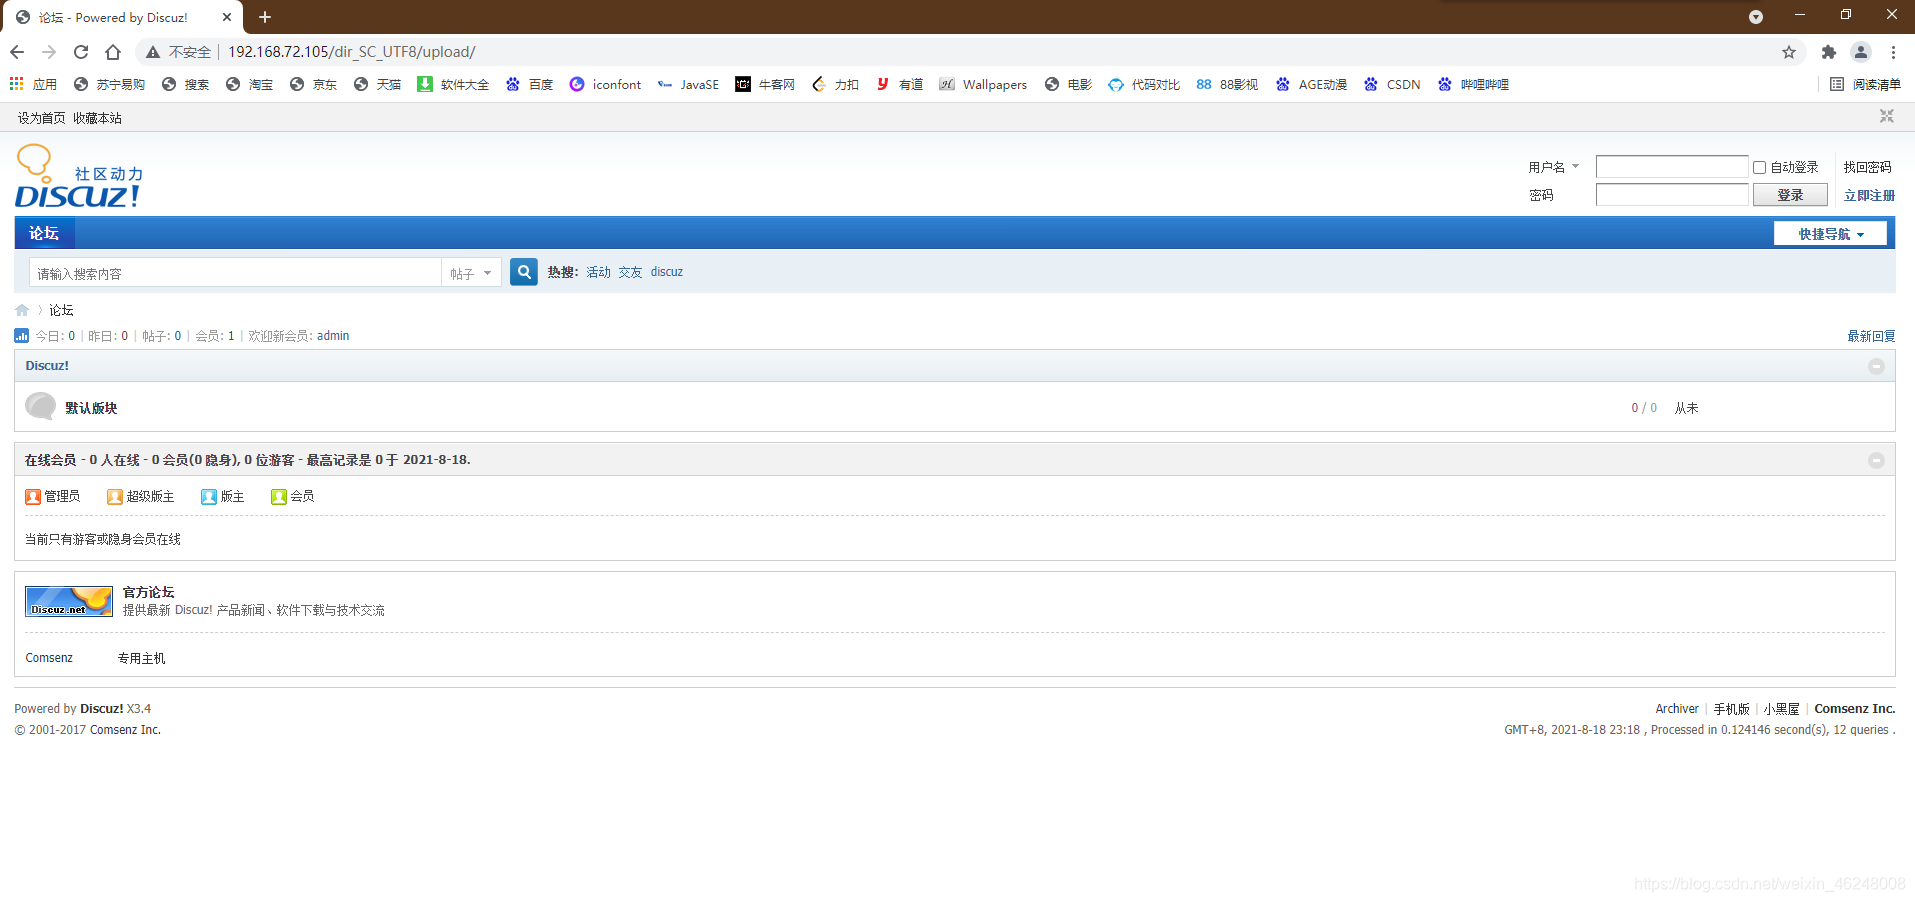The height and width of the screenshot is (902, 1915).
Task: Click the 登录 login button
Action: [1790, 195]
